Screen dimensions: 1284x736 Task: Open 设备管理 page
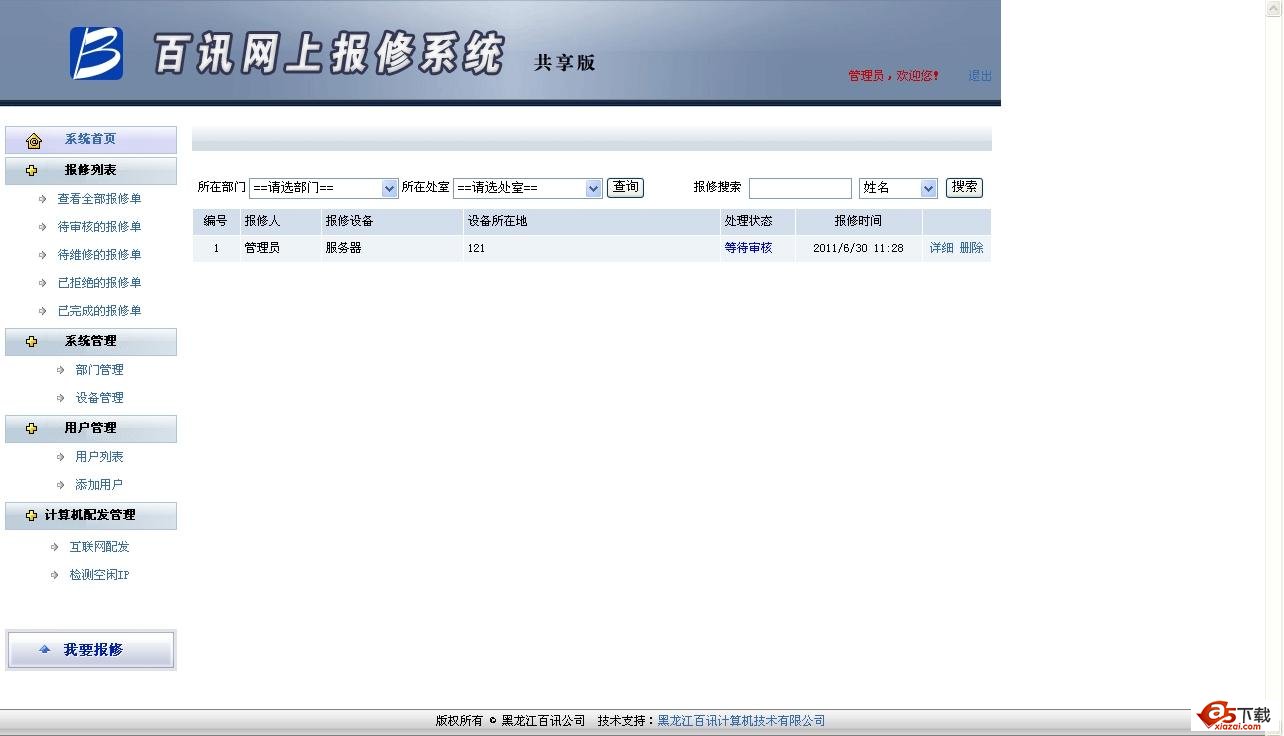coord(99,398)
